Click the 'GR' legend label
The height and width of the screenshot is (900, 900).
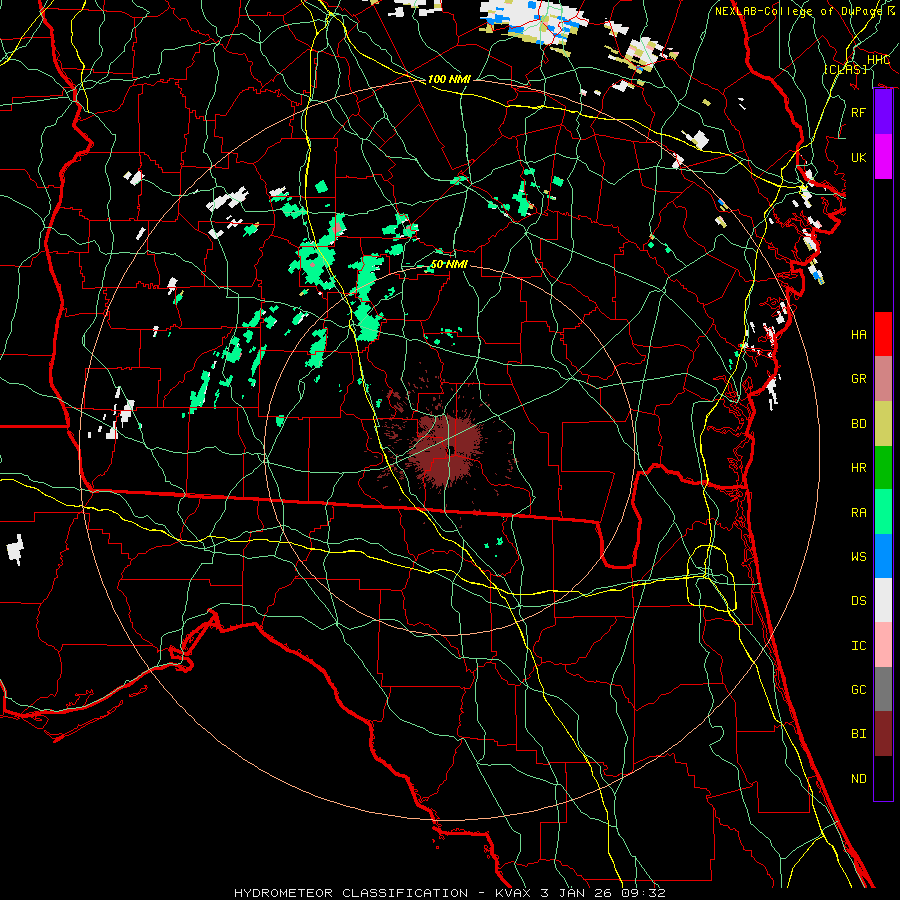pyautogui.click(x=858, y=379)
